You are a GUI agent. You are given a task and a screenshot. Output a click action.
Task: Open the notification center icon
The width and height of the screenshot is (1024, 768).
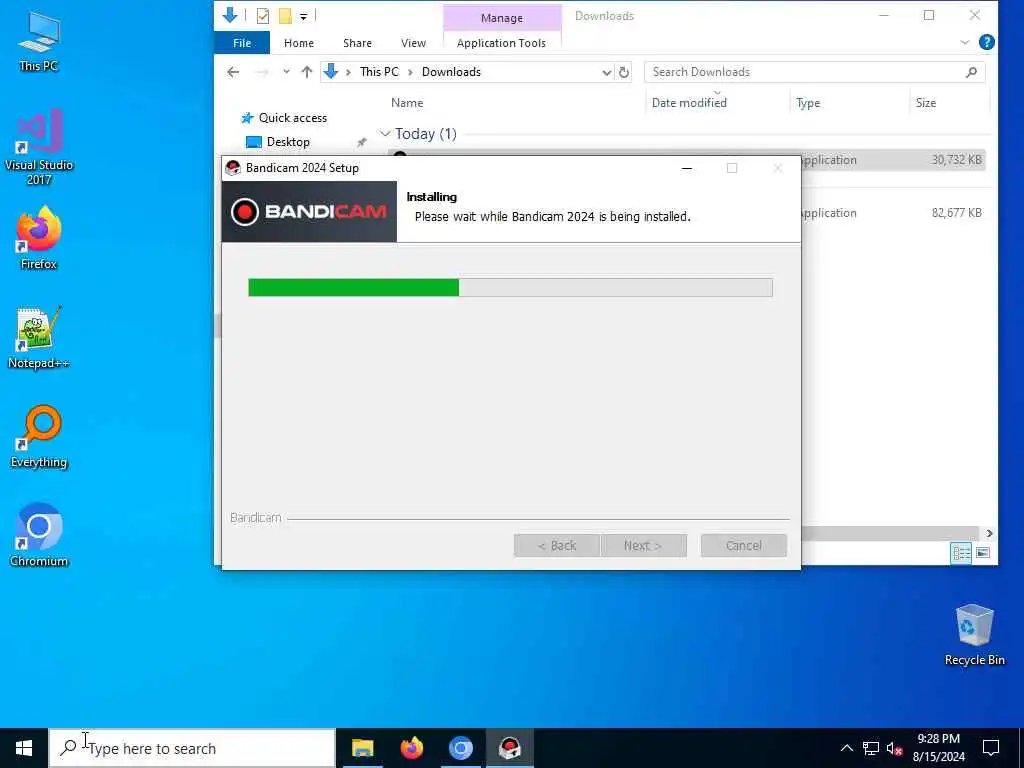pos(991,748)
